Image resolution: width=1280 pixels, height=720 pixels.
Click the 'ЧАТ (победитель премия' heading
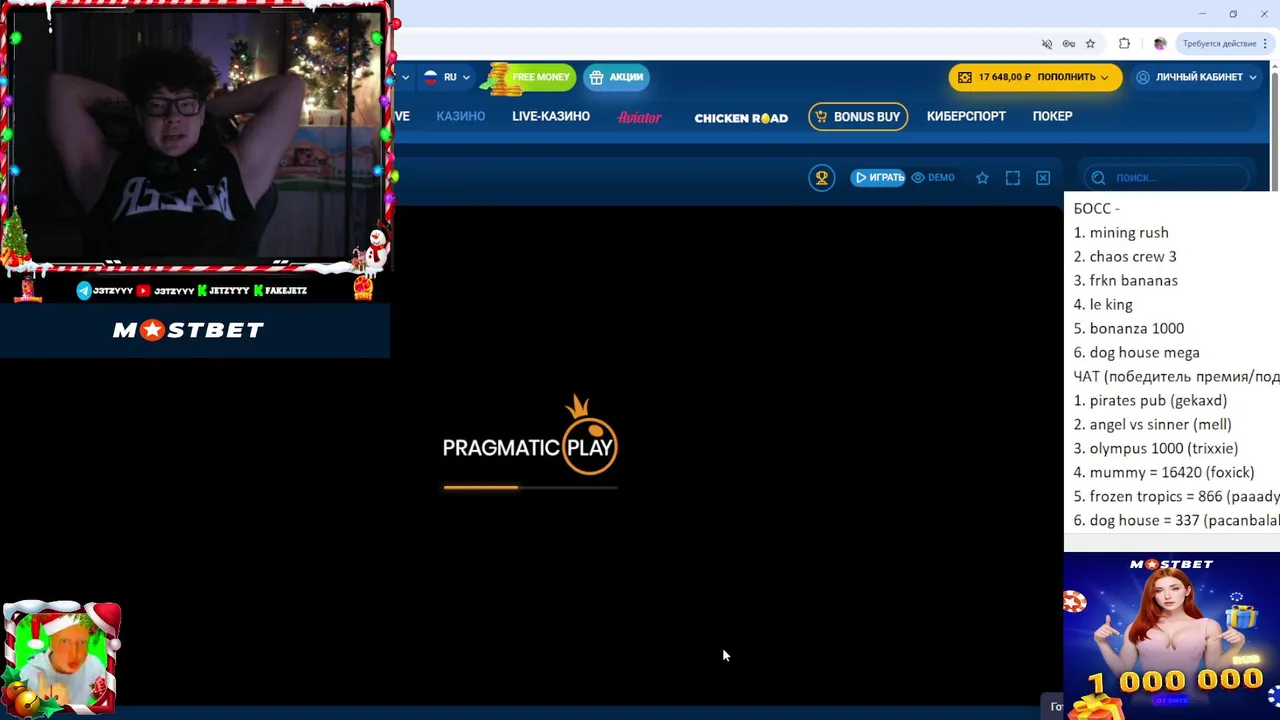[x=1176, y=376]
